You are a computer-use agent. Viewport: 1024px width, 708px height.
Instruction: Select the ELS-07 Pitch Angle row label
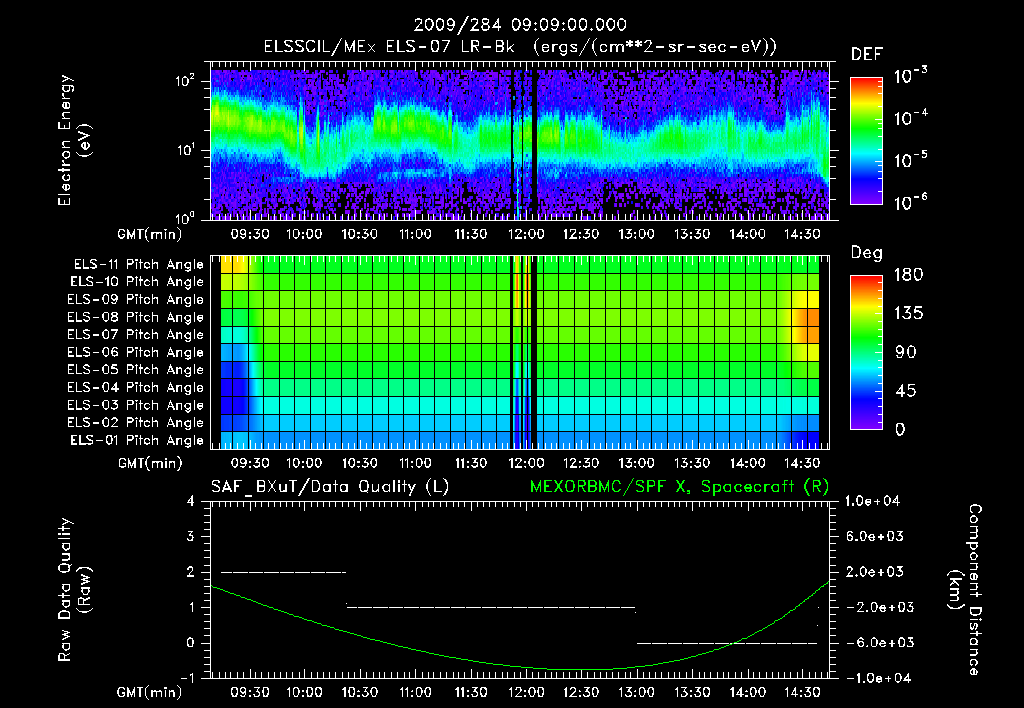pos(135,334)
